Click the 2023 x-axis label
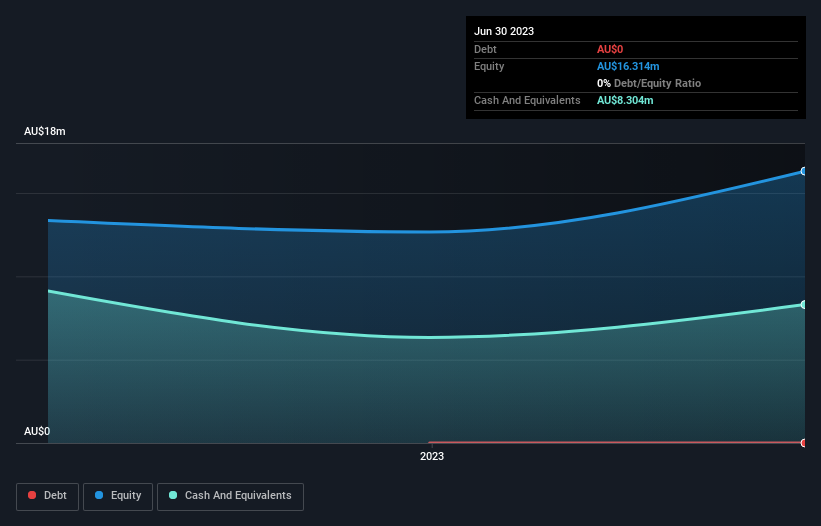The width and height of the screenshot is (821, 526). tap(432, 456)
